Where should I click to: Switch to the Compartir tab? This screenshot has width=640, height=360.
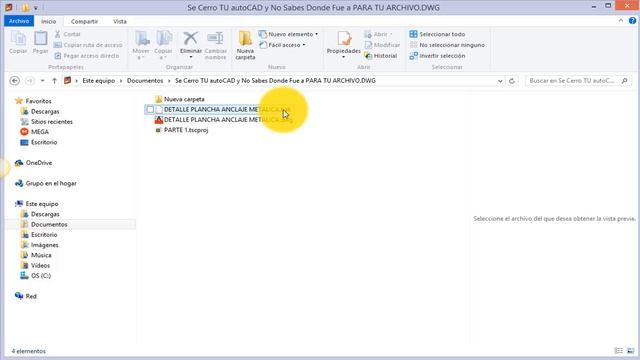[x=84, y=21]
